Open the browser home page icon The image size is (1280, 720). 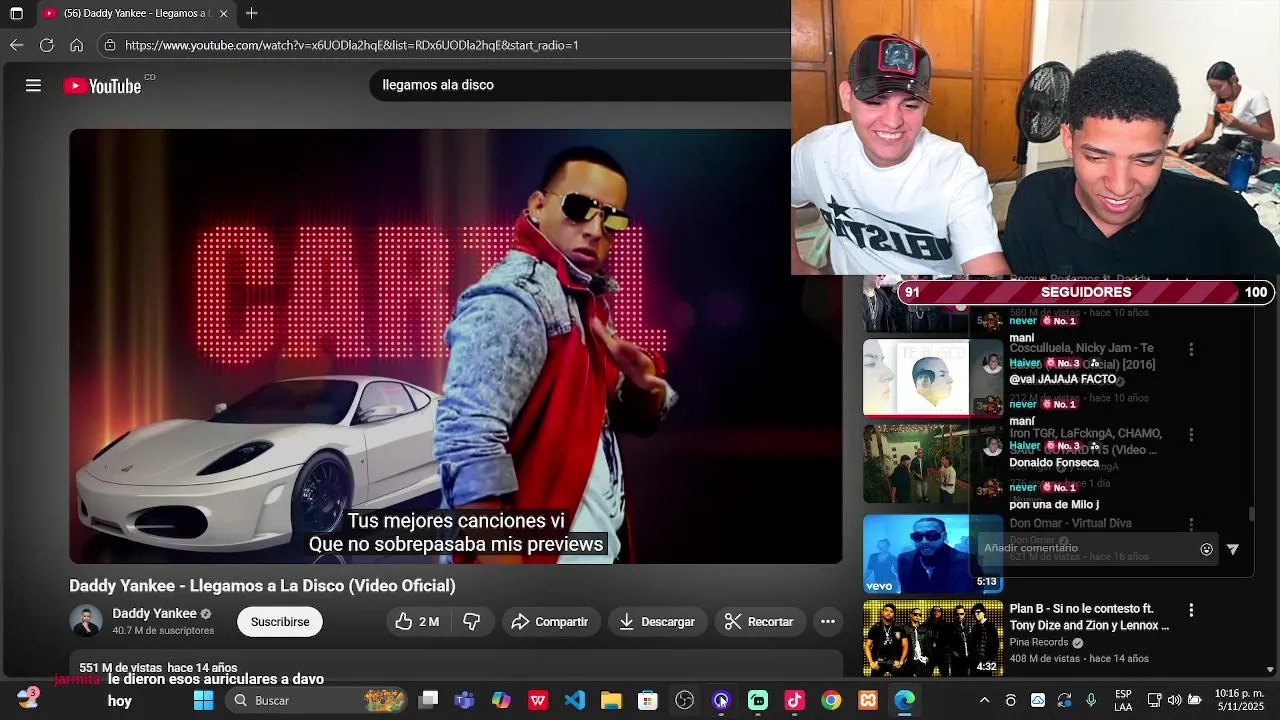(76, 45)
